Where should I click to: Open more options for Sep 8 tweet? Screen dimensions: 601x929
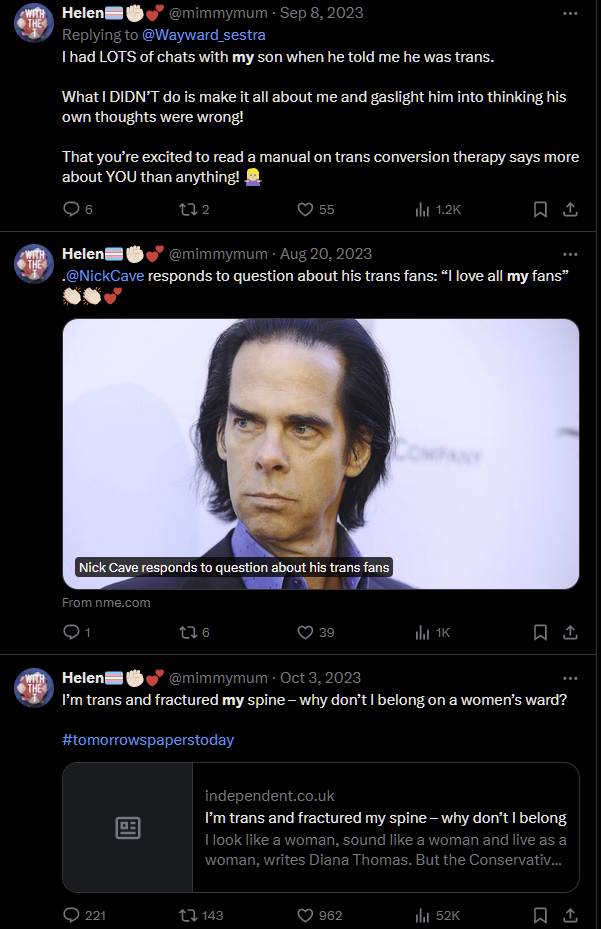(x=570, y=13)
